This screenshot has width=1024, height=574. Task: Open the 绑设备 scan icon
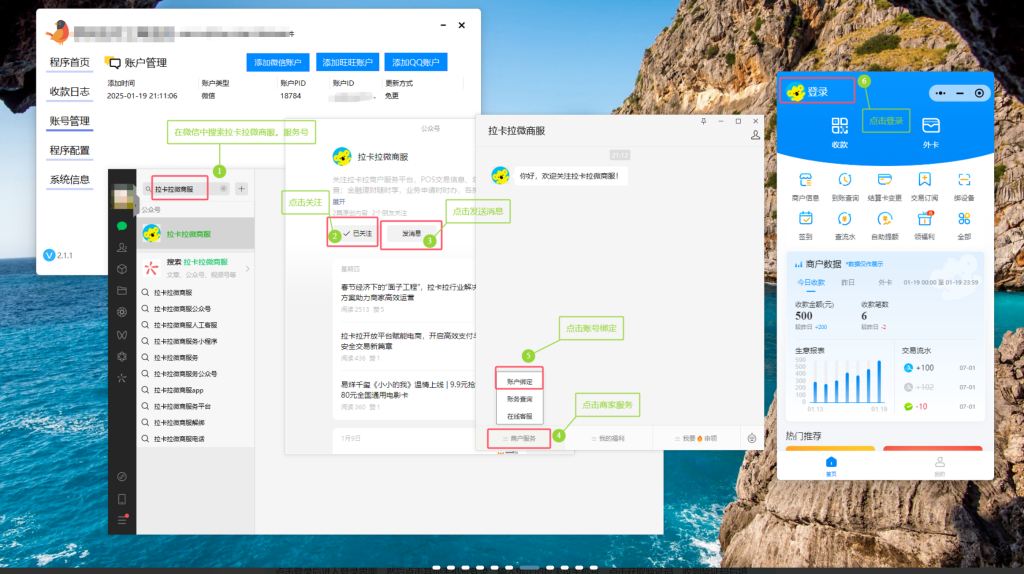[964, 180]
